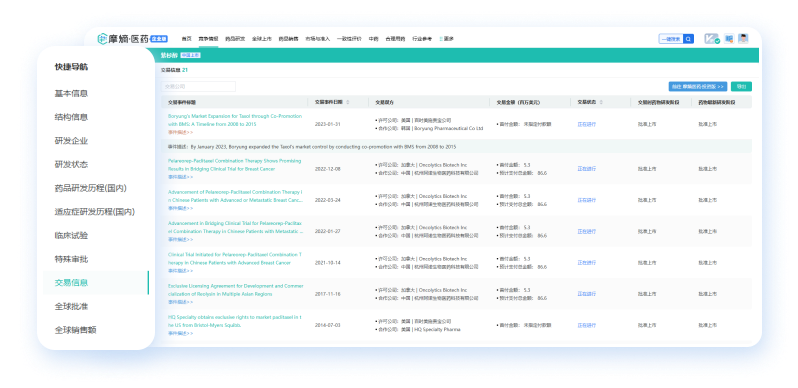The height and width of the screenshot is (388, 798).
Task: Select 临床试验 in quick navigation
Action: click(x=71, y=235)
